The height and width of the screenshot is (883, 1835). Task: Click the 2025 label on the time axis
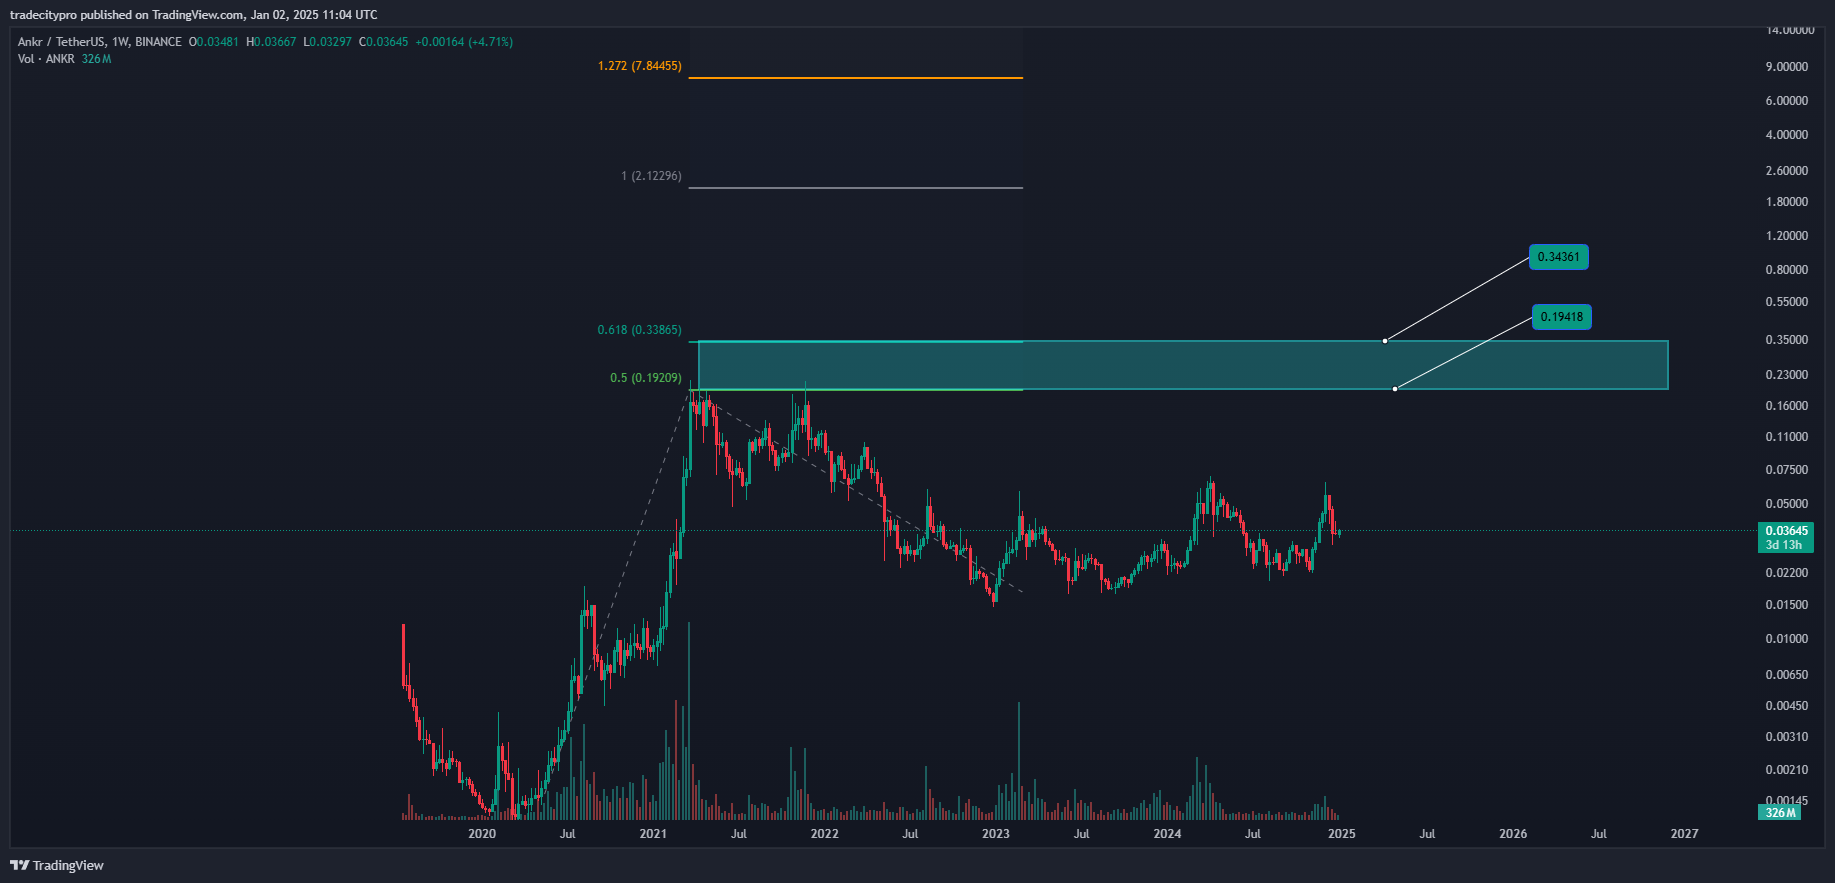click(x=1342, y=834)
